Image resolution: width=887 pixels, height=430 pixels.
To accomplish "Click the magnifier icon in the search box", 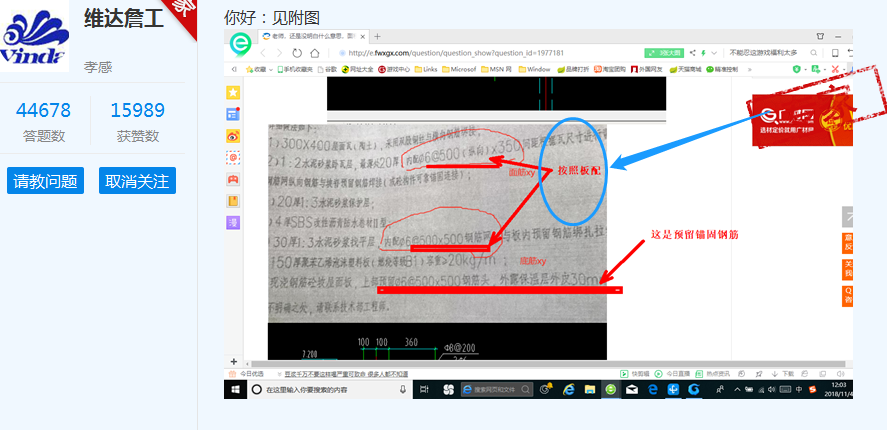I will (x=813, y=53).
